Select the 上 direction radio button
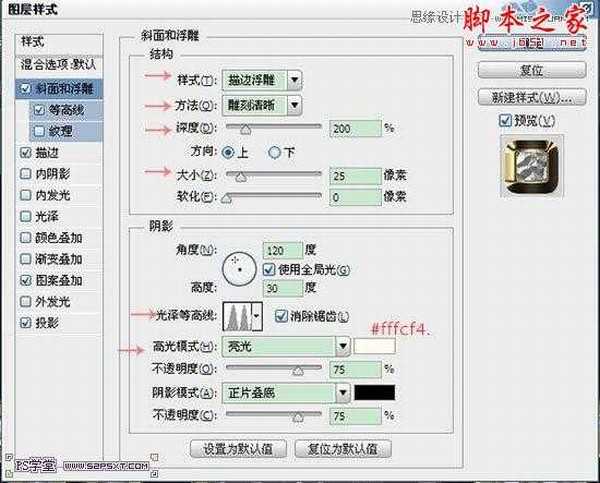Image resolution: width=600 pixels, height=483 pixels. coord(228,153)
